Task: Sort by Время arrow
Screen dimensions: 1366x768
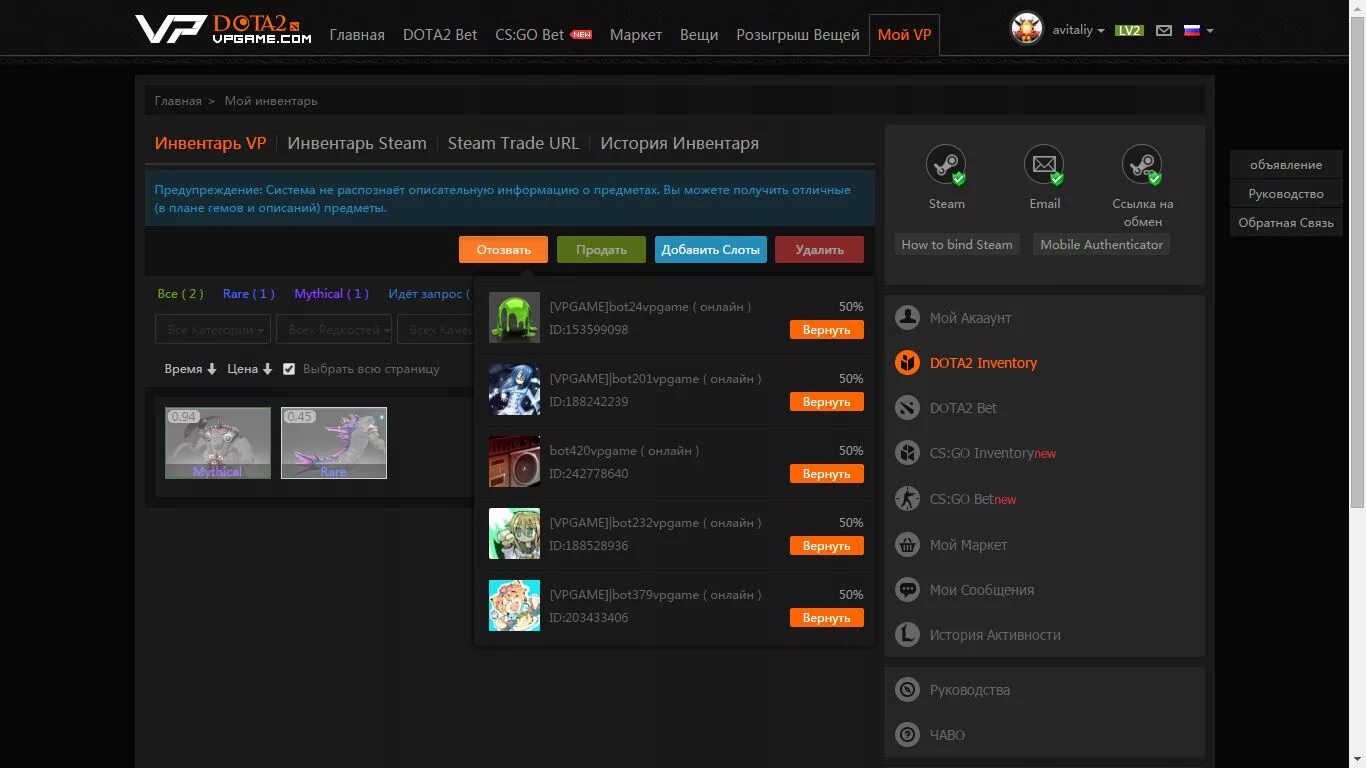Action: pos(212,369)
